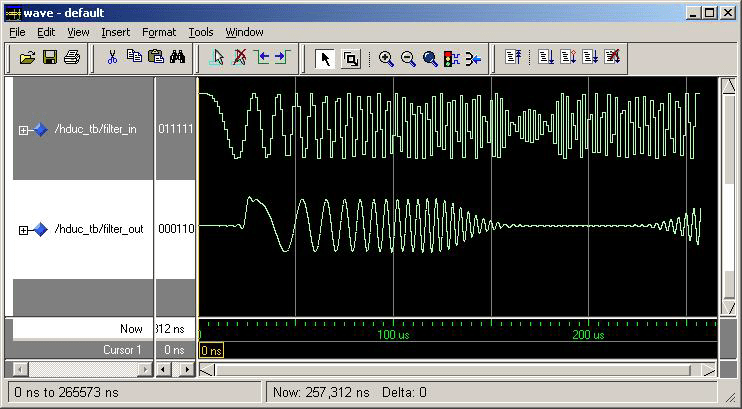Open Find using the binoculars icon
The image size is (742, 409).
pos(177,58)
